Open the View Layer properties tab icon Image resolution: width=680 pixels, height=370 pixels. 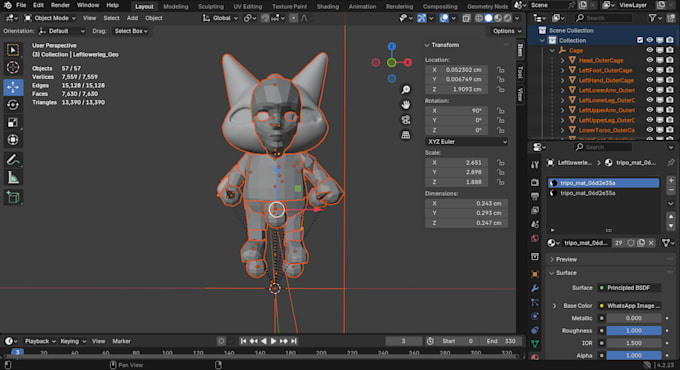[535, 210]
